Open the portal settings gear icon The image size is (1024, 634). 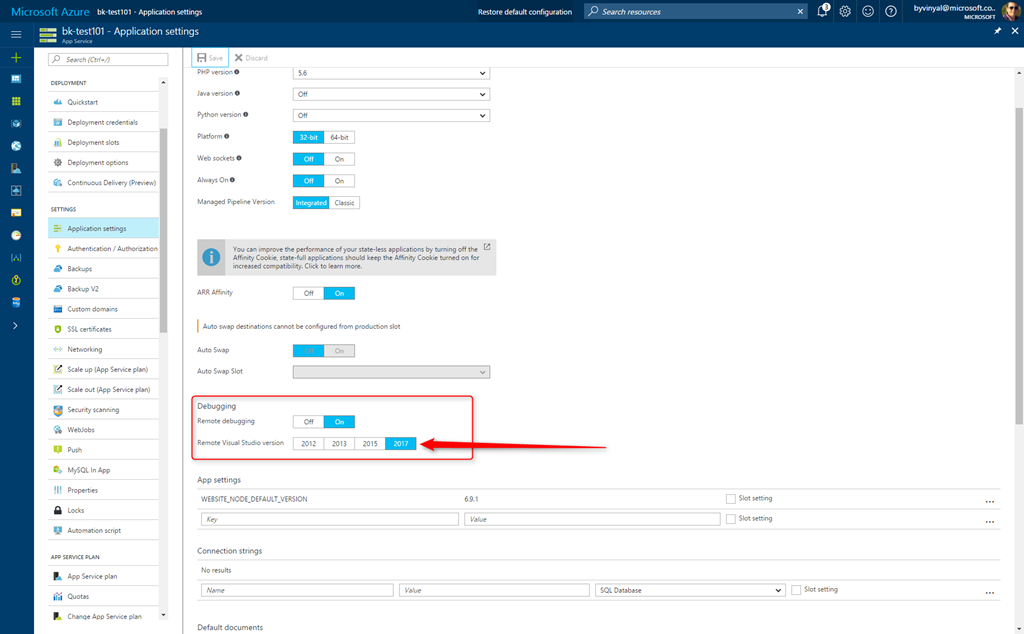[845, 11]
